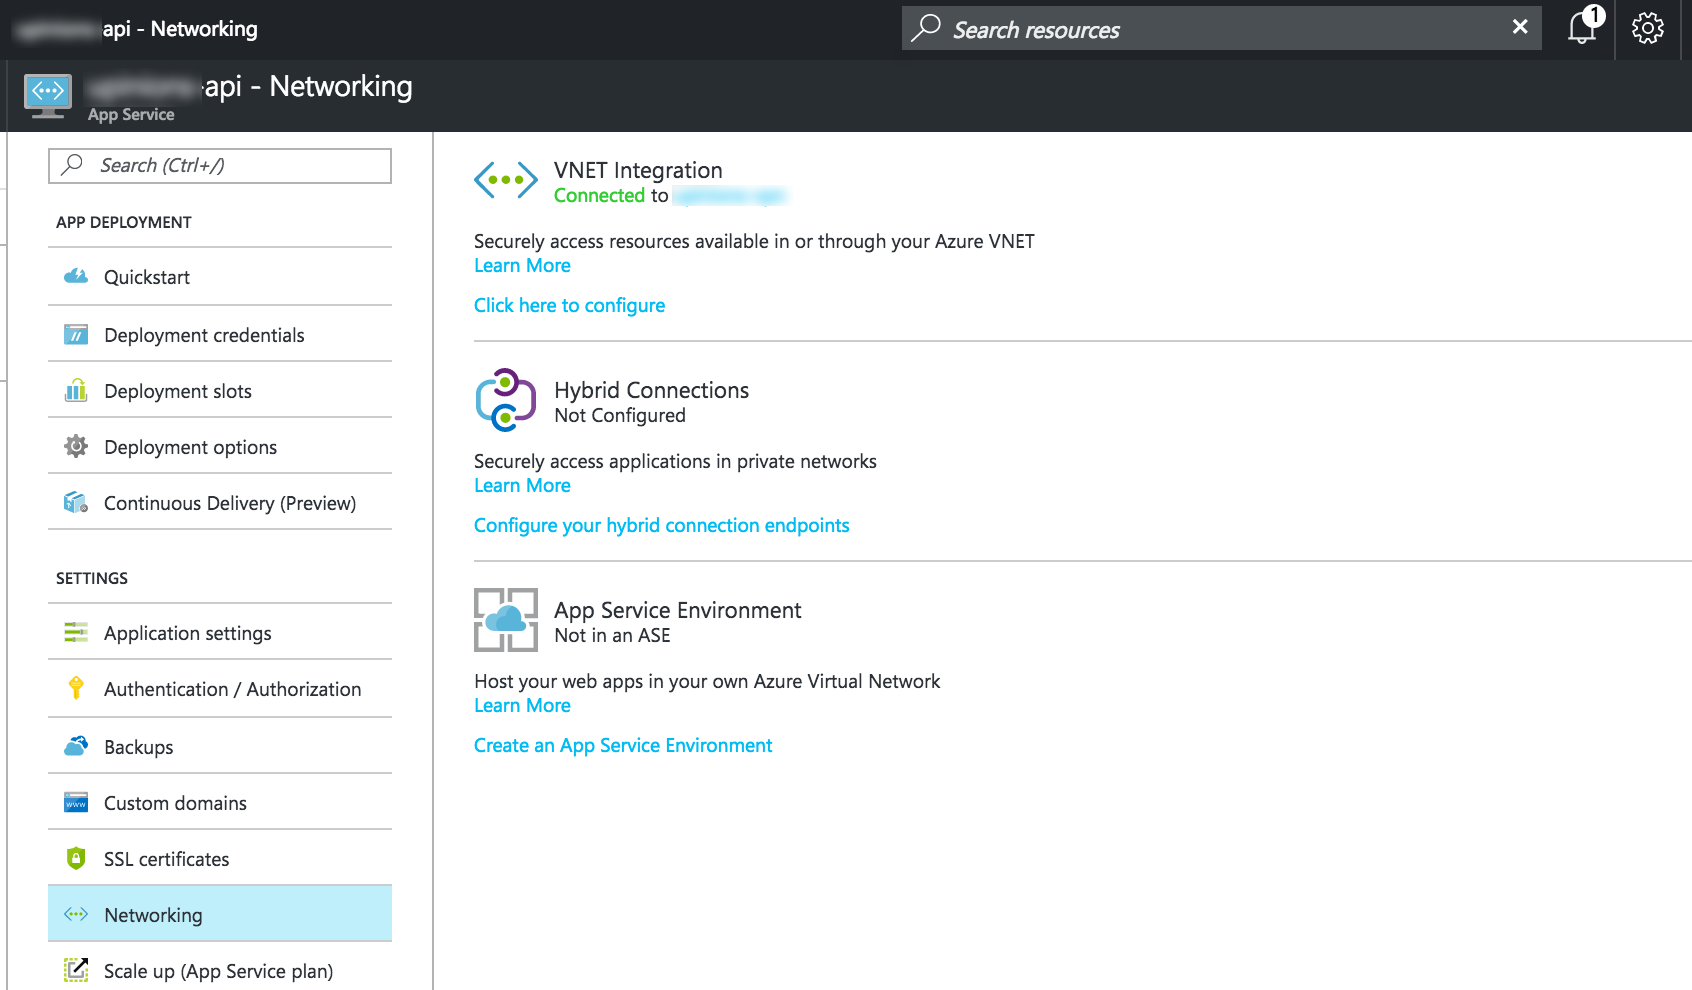Click Create an App Service Environment
This screenshot has height=990, width=1692.
[623, 745]
